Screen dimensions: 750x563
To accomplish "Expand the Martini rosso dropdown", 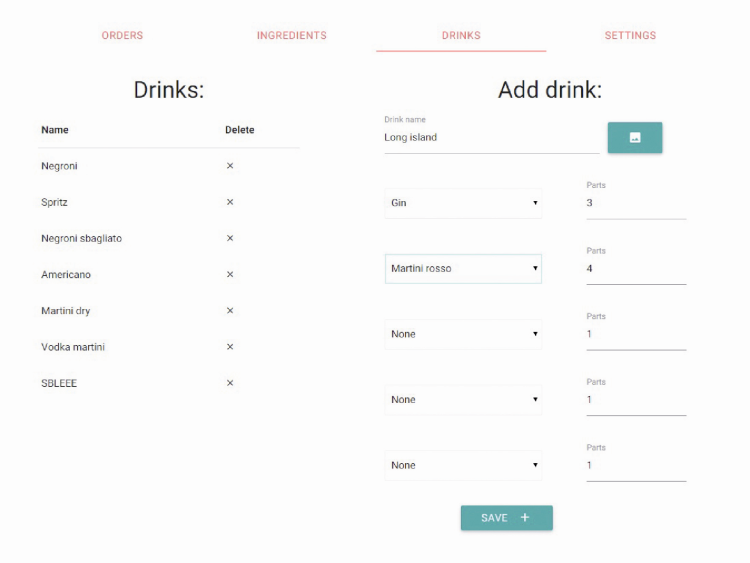I will (x=463, y=268).
